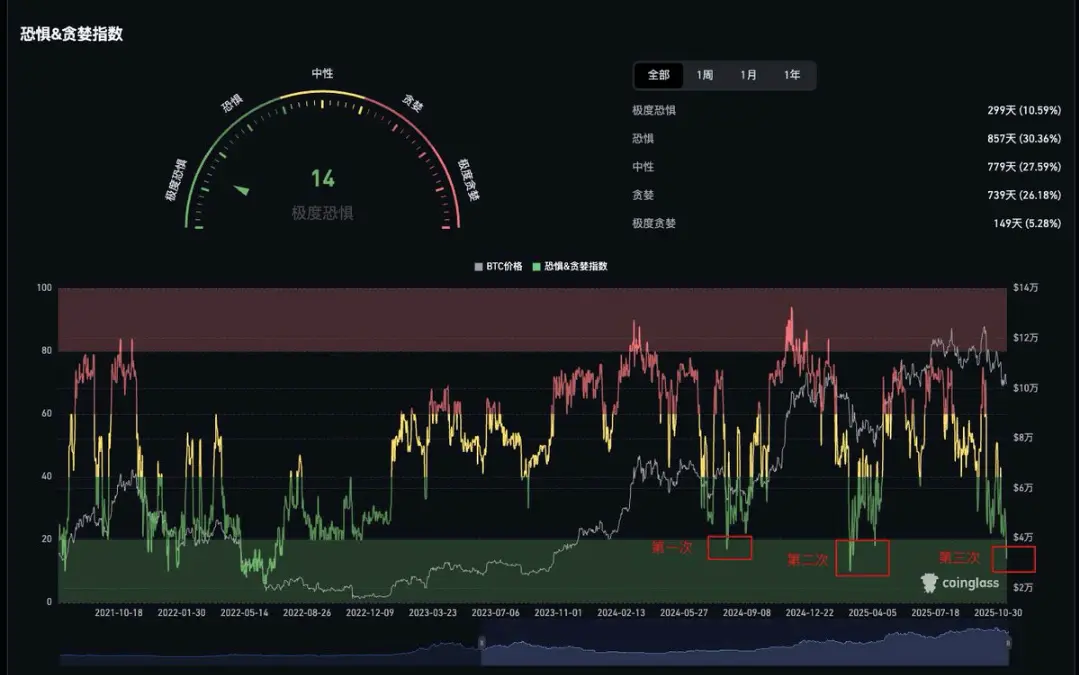The width and height of the screenshot is (1079, 675).
Task: Click the left range slider handle
Action: (x=482, y=643)
